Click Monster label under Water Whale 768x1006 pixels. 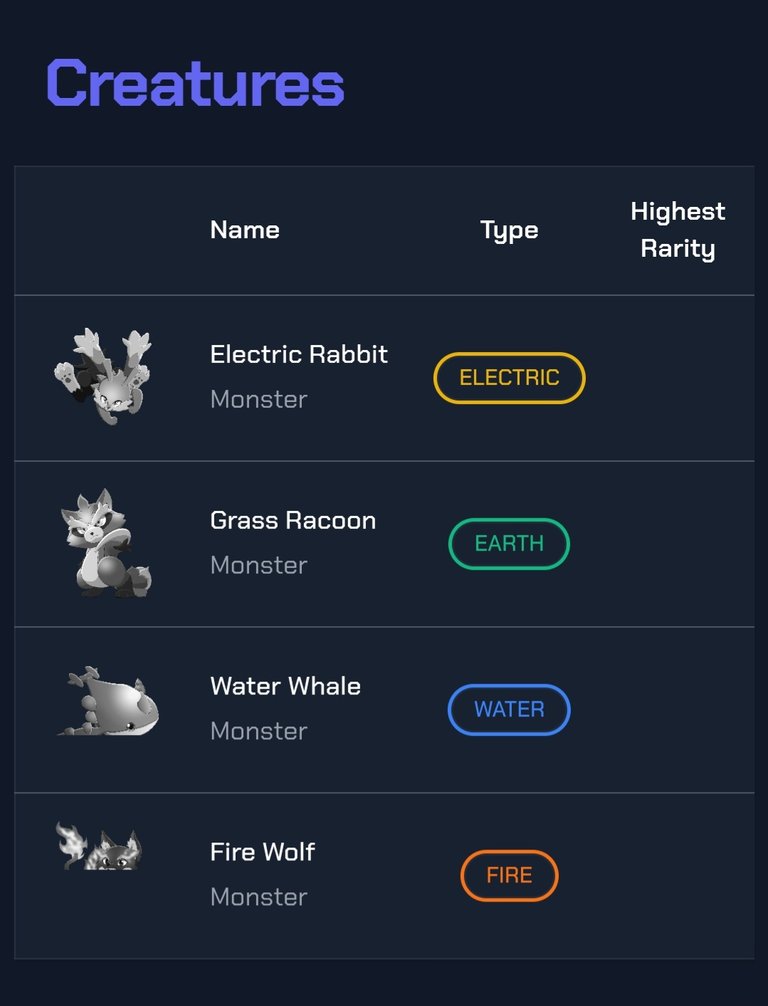pyautogui.click(x=259, y=731)
